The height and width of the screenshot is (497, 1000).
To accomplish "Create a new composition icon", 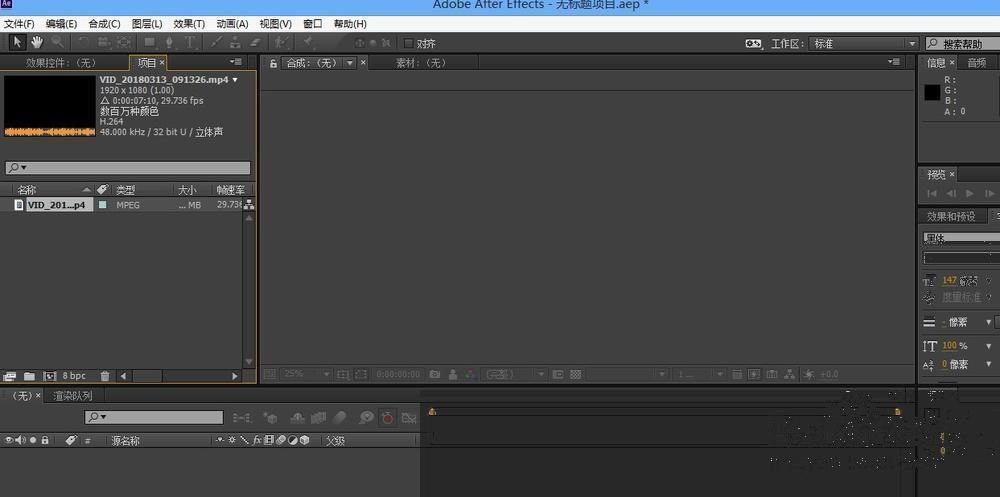I will coord(48,376).
